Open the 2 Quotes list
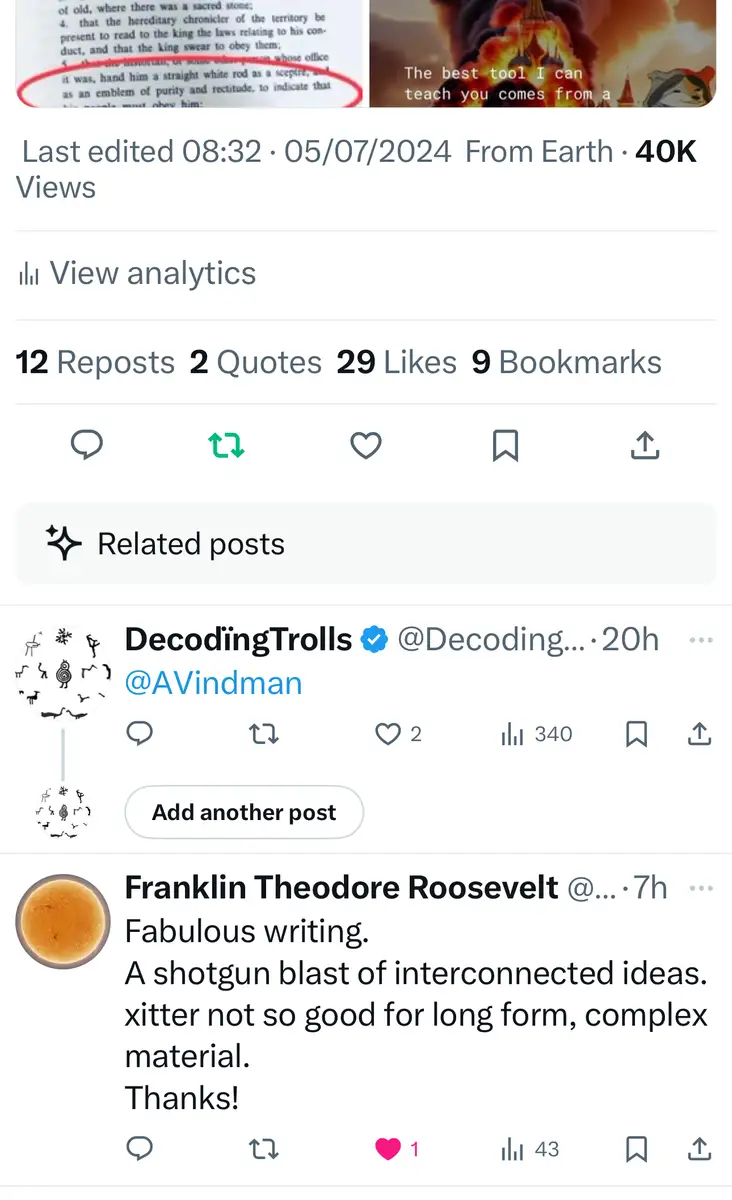 coord(256,362)
